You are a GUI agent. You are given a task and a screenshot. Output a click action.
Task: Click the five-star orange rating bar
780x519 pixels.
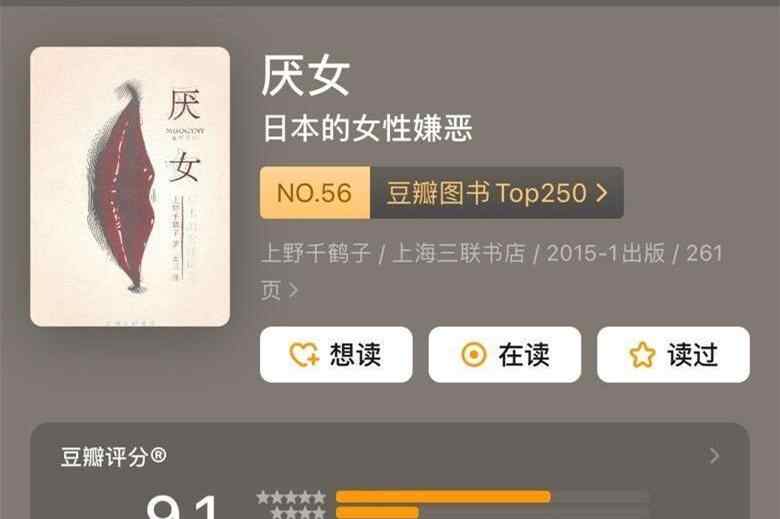(443, 497)
